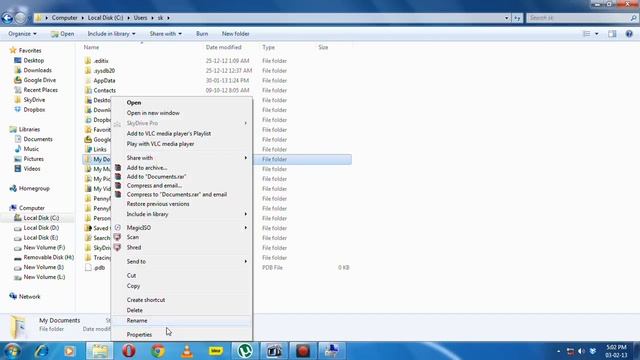The height and width of the screenshot is (360, 640).
Task: Open the Include in library toolbar dropdown
Action: point(111,34)
